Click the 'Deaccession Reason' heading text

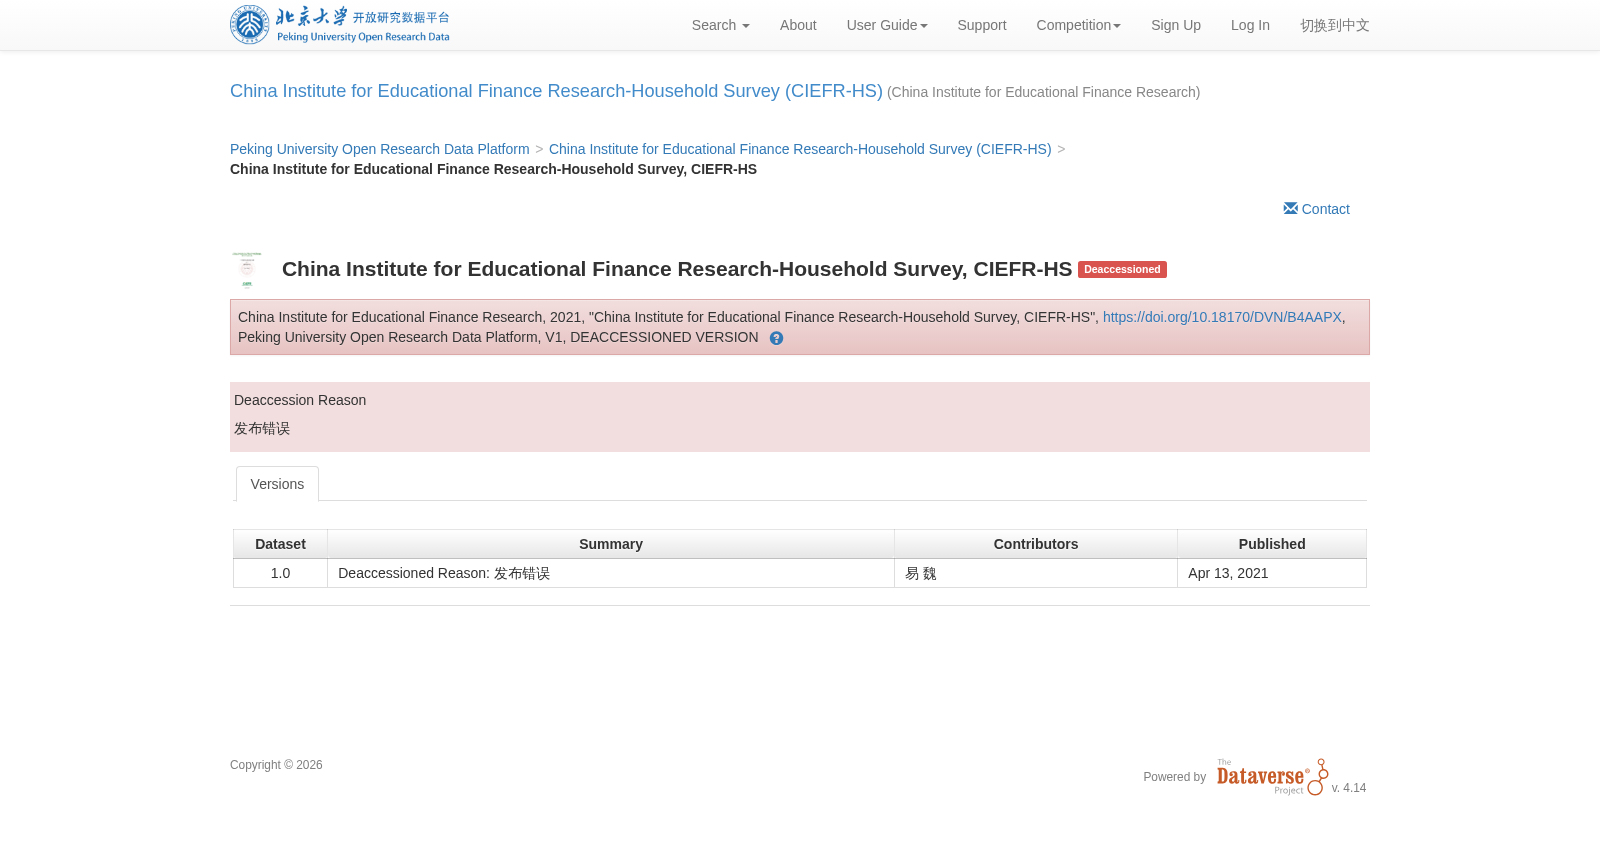pyautogui.click(x=300, y=400)
